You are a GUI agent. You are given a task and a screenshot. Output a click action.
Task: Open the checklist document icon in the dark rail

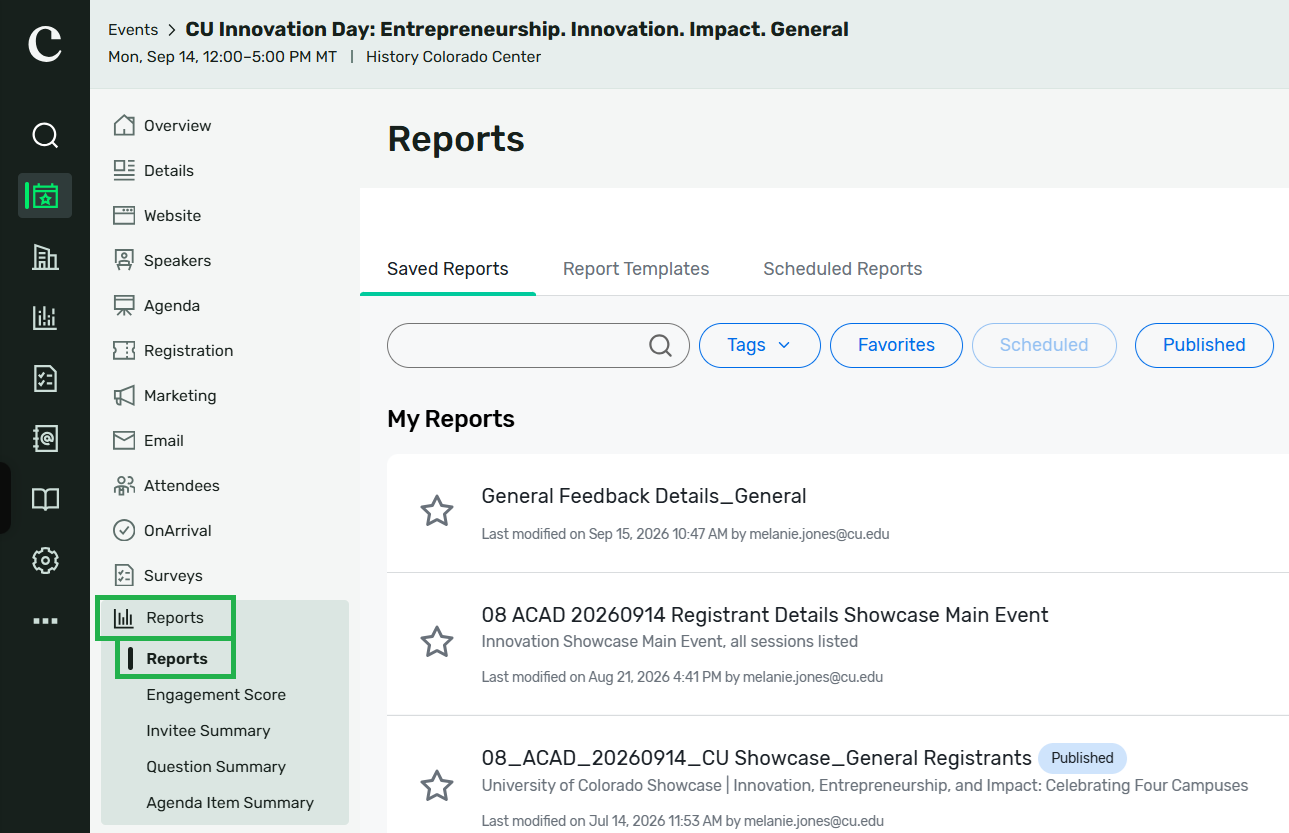tap(45, 378)
